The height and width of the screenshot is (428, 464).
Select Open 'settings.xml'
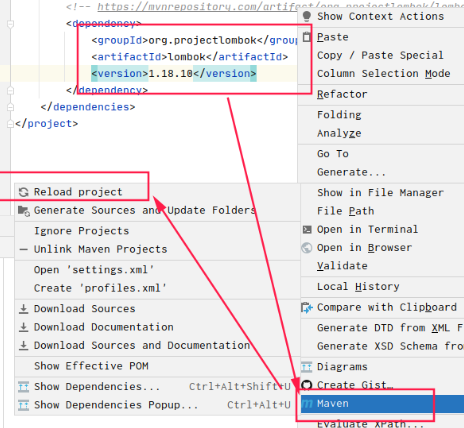tap(157, 270)
